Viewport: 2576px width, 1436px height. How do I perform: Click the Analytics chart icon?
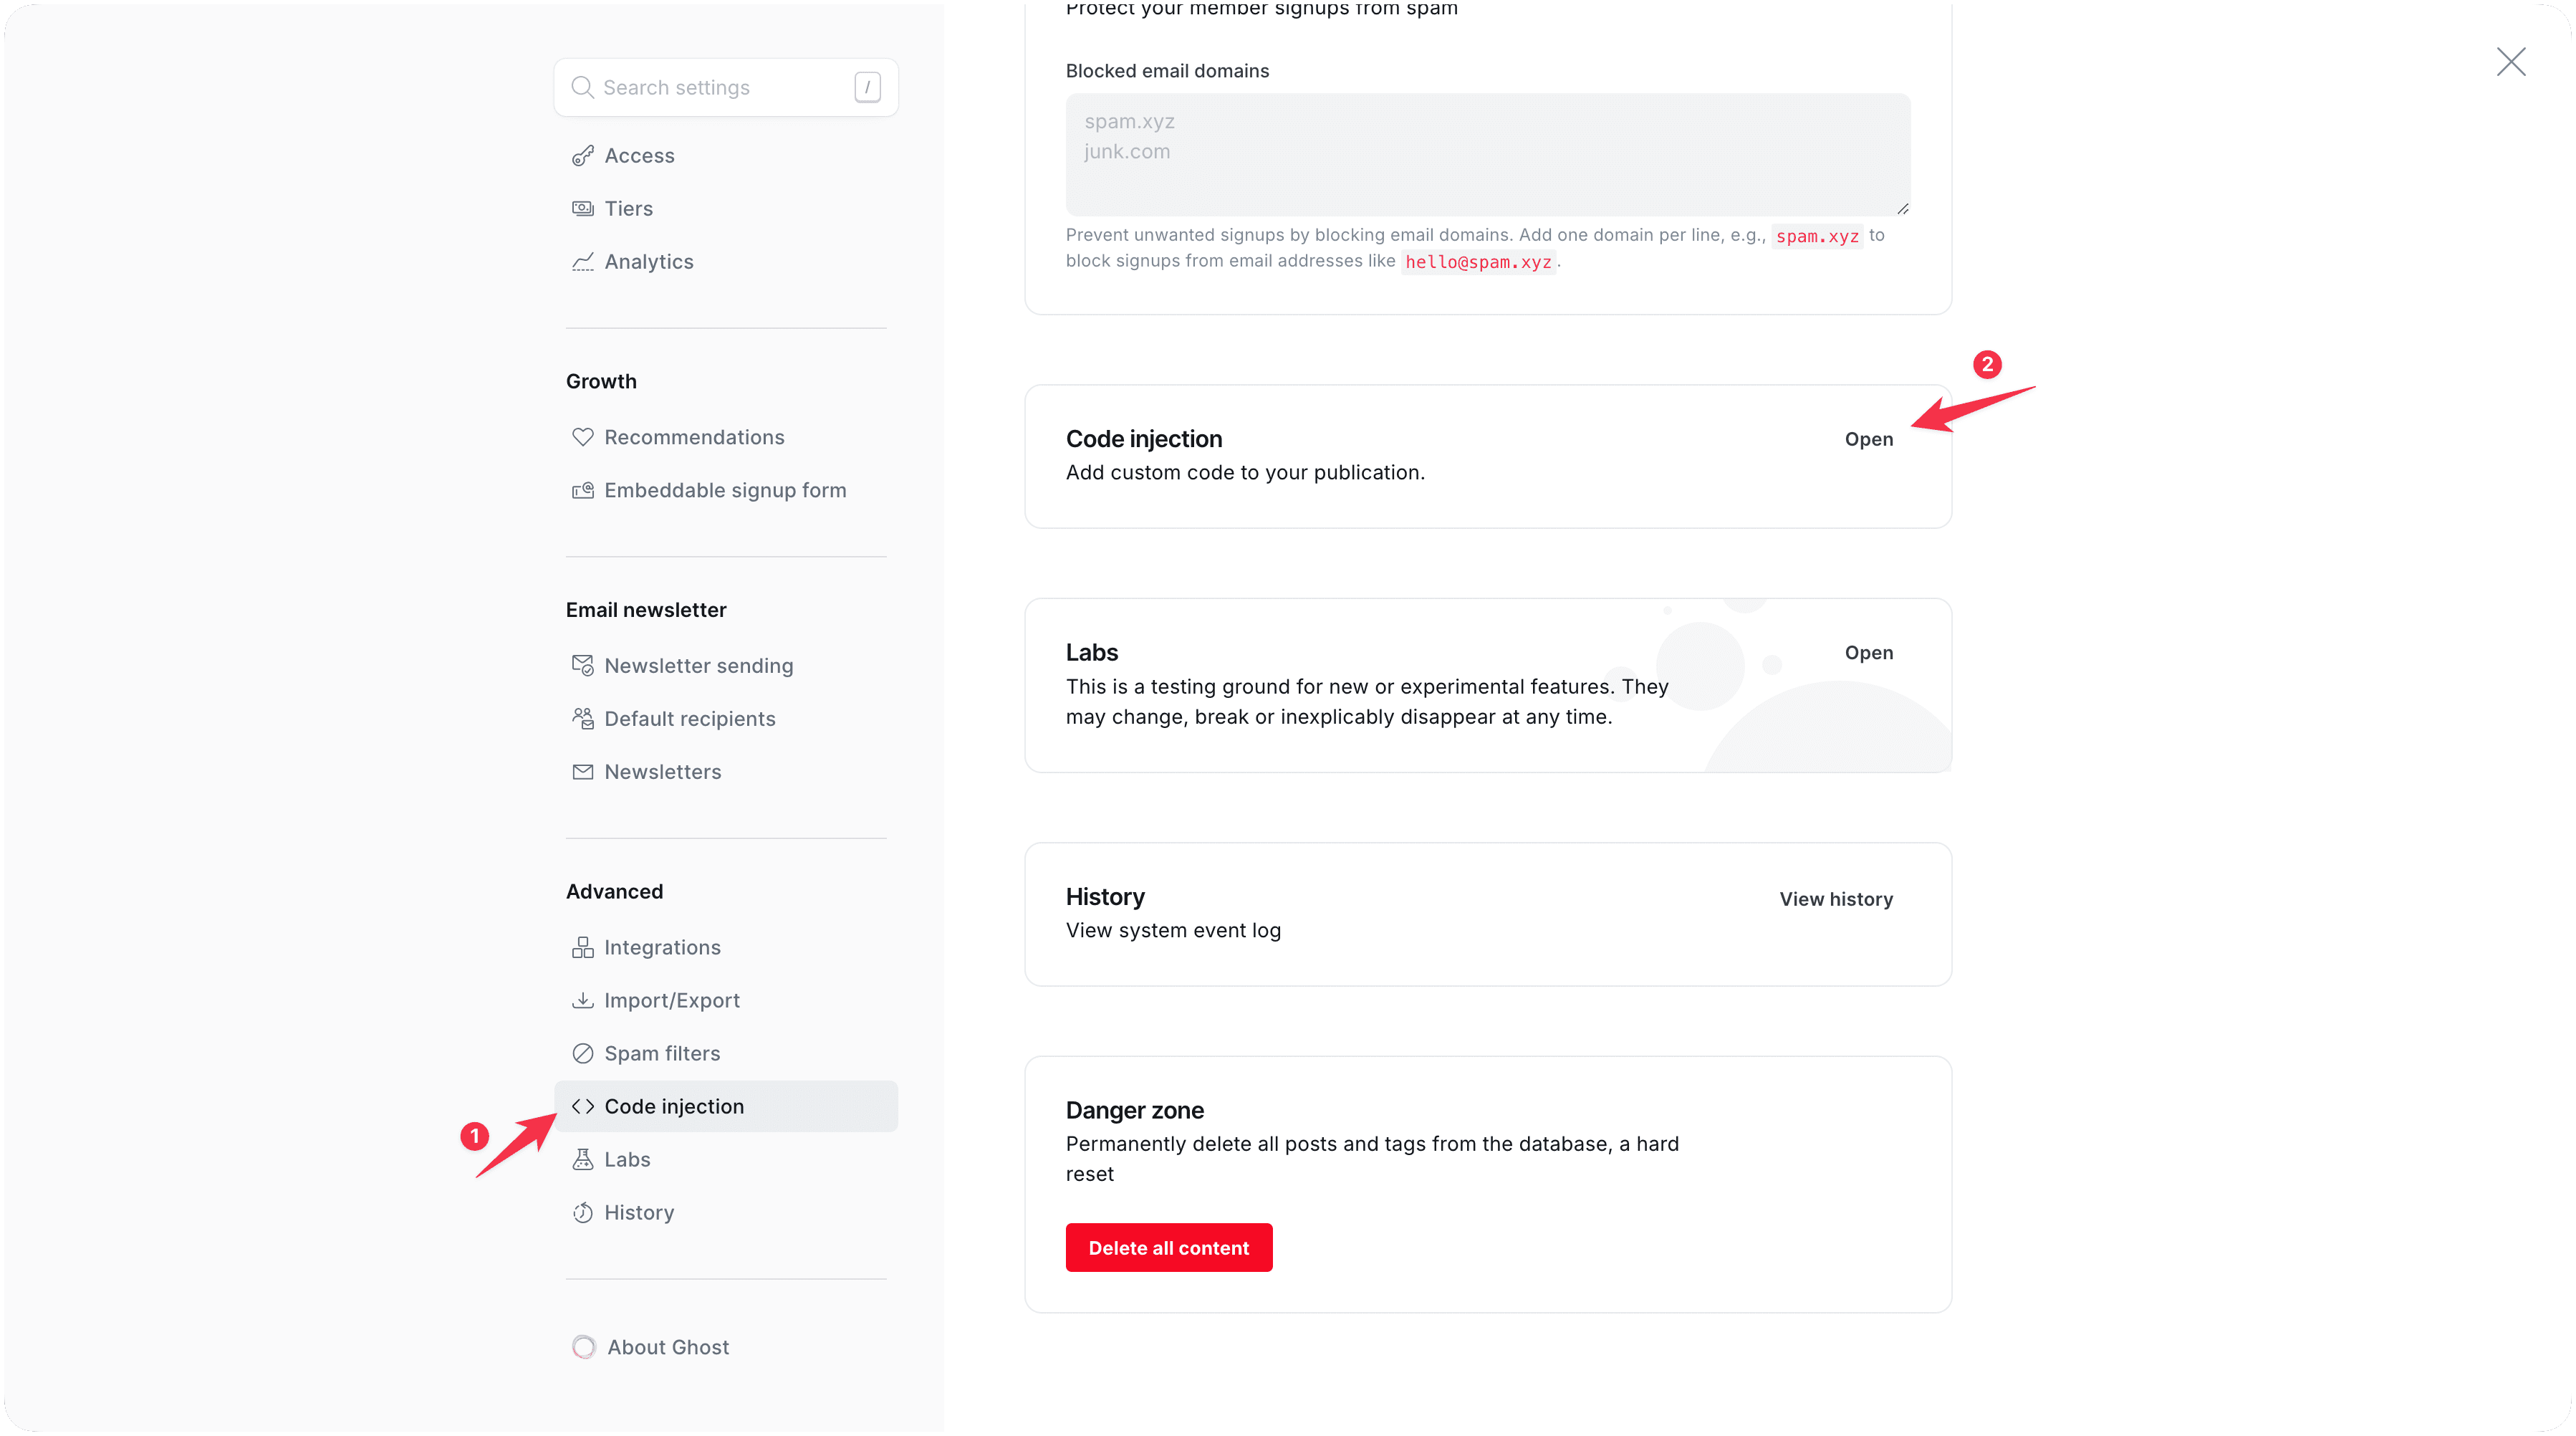point(582,262)
